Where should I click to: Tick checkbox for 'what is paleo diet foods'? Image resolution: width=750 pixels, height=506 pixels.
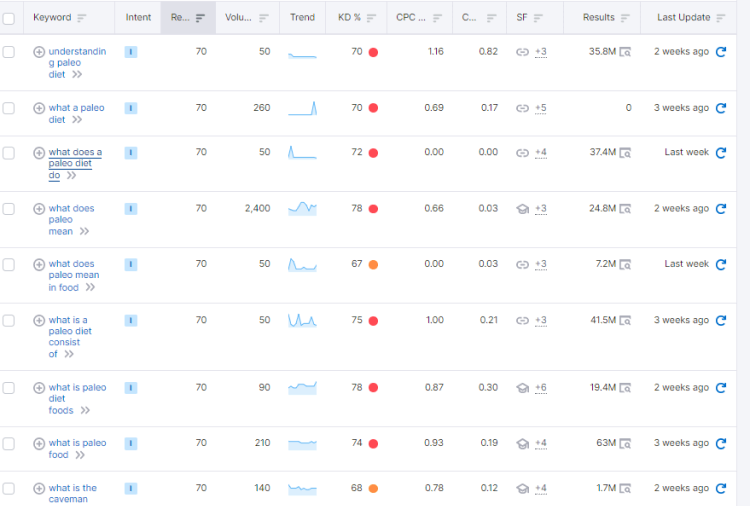[x=9, y=387]
